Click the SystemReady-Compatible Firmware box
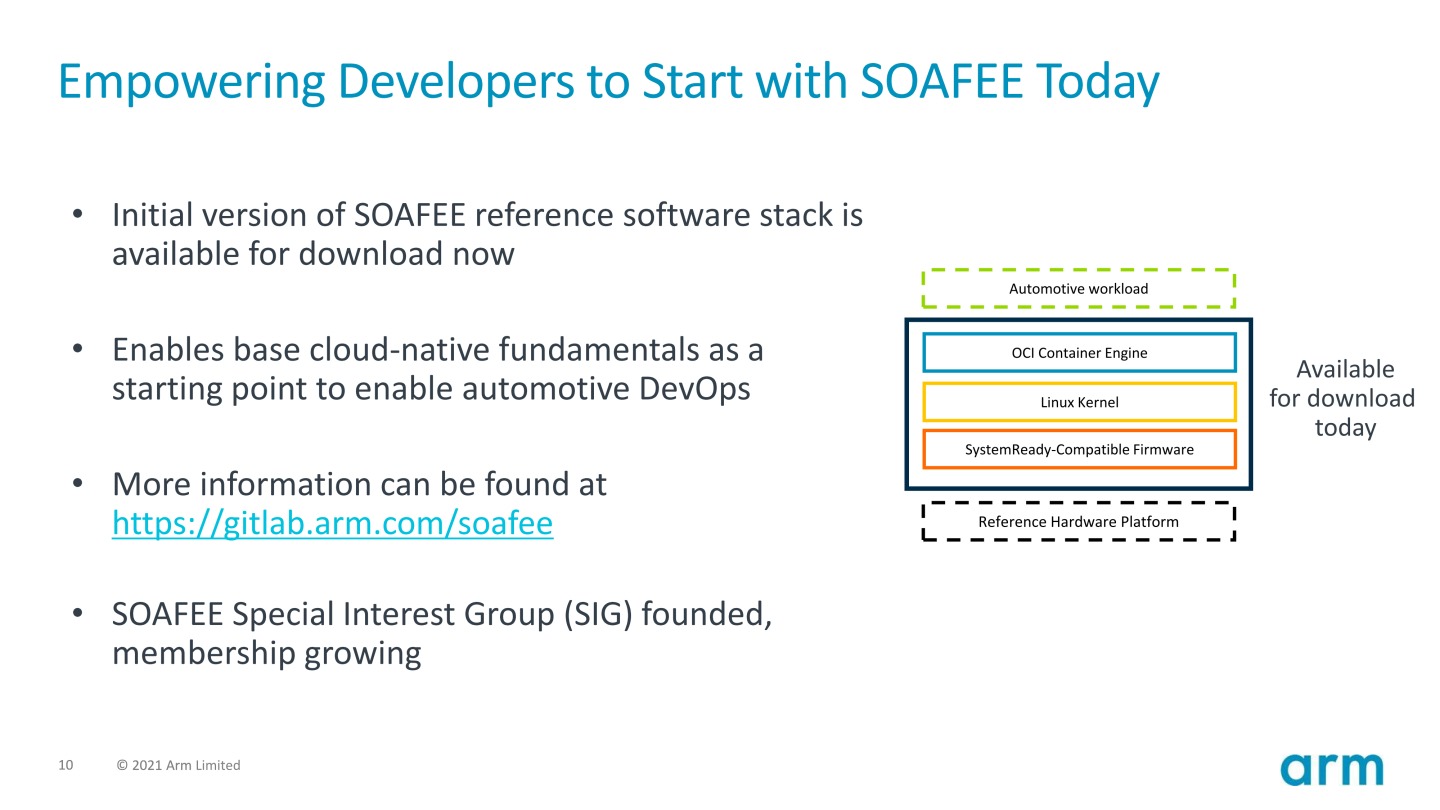1440x810 pixels. point(1078,450)
